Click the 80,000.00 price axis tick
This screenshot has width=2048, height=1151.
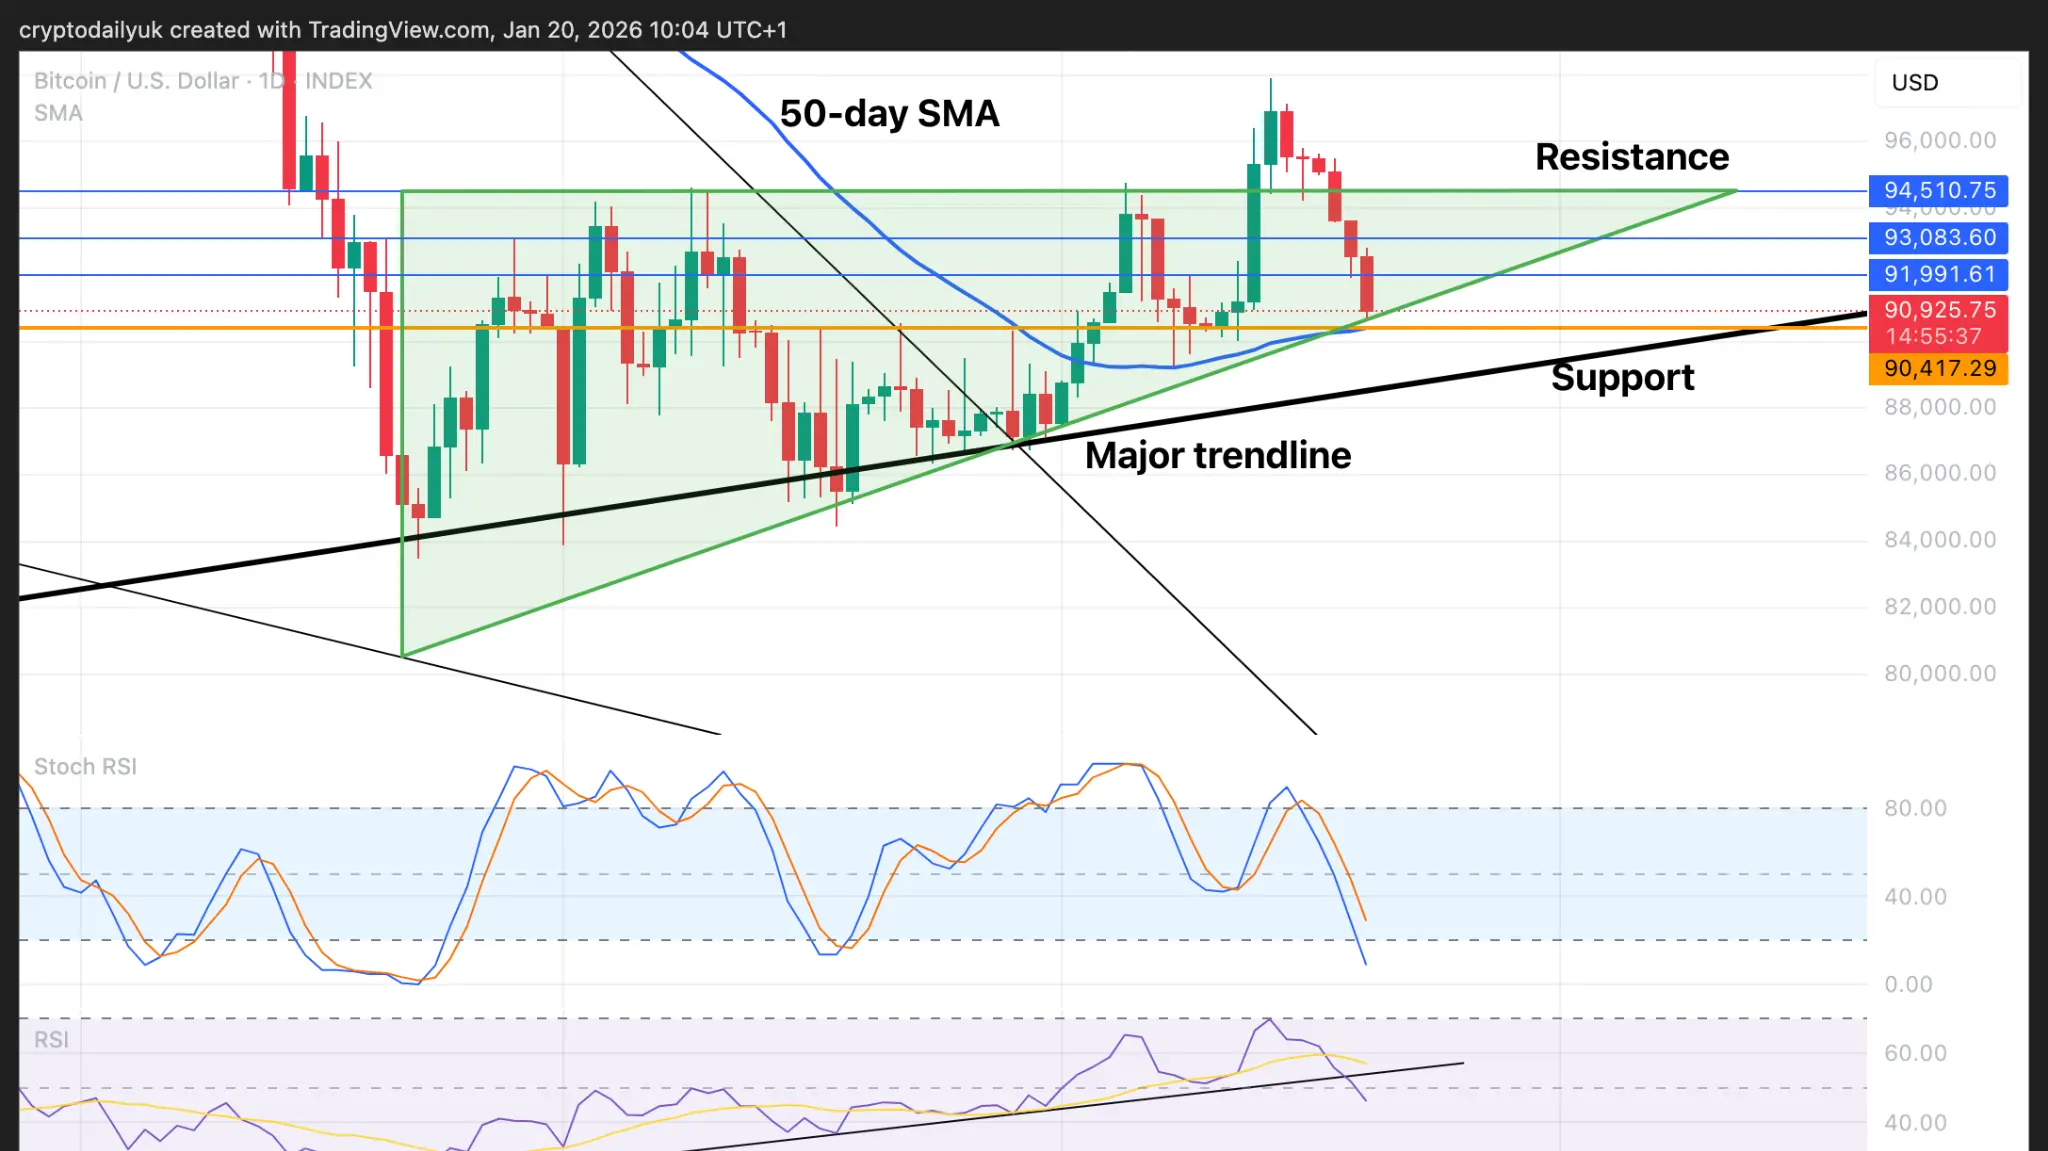point(1939,674)
